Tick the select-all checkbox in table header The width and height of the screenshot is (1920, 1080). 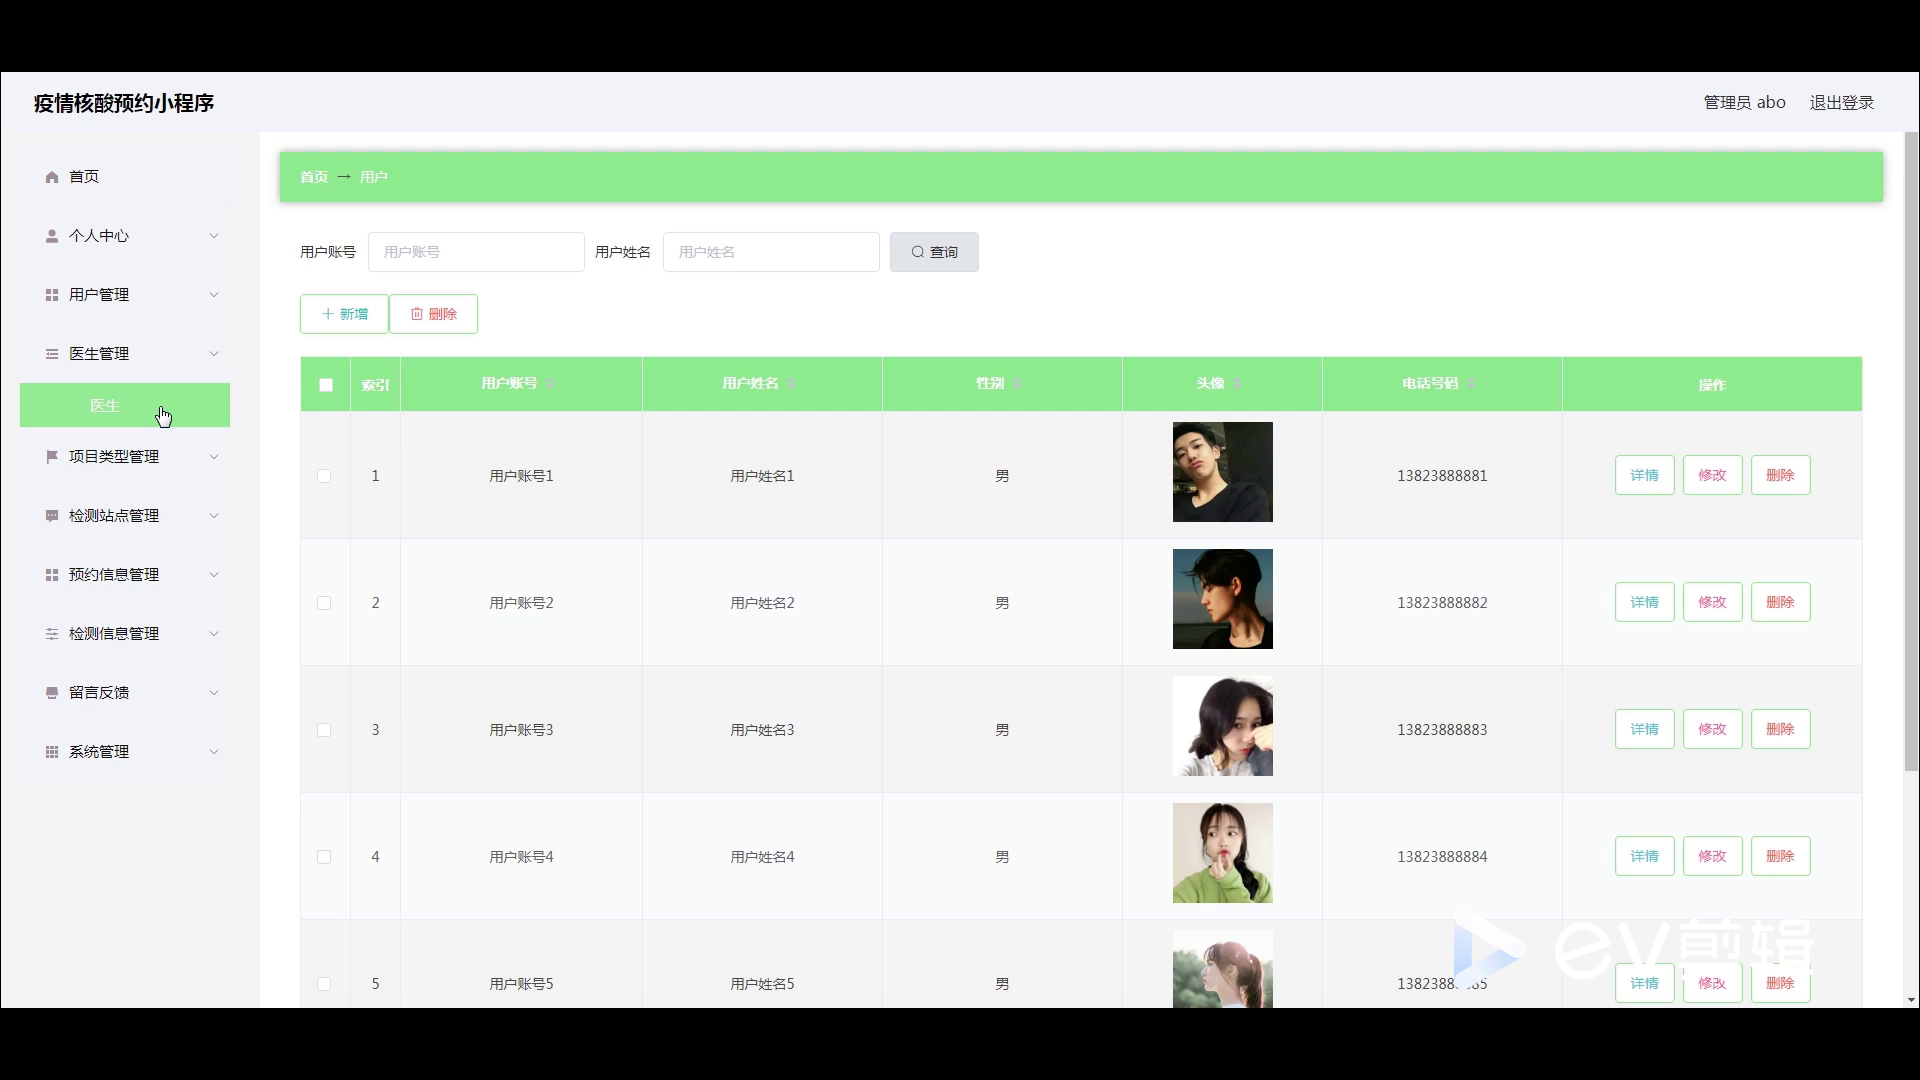[x=326, y=385]
